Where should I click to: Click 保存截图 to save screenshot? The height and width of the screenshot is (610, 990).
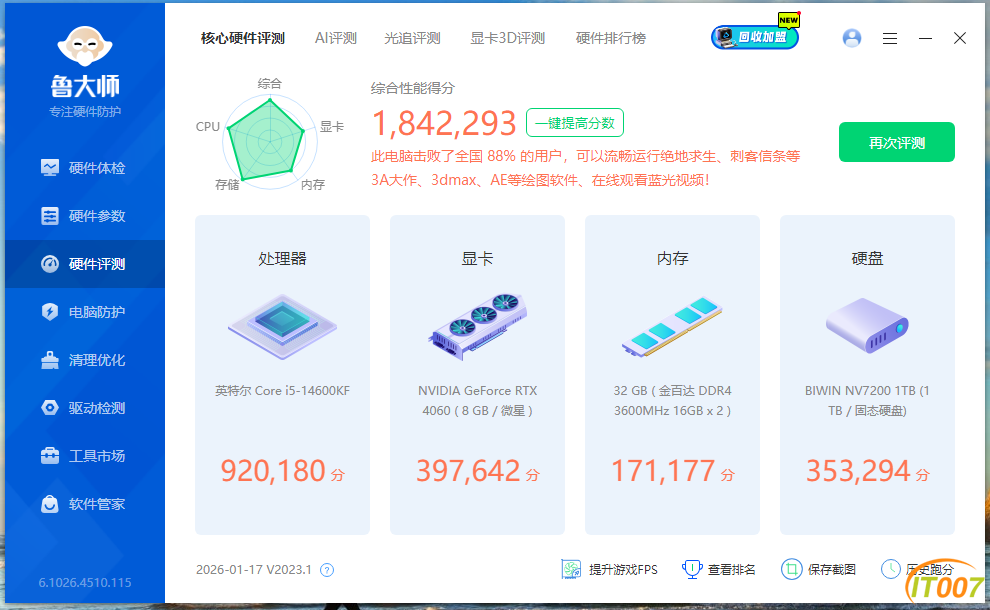click(x=819, y=570)
